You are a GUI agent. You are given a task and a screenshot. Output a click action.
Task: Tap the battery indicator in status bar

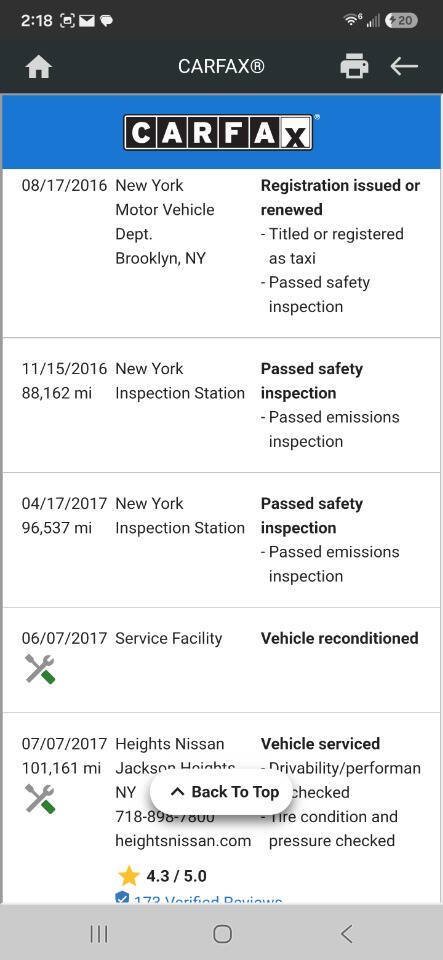coord(401,20)
